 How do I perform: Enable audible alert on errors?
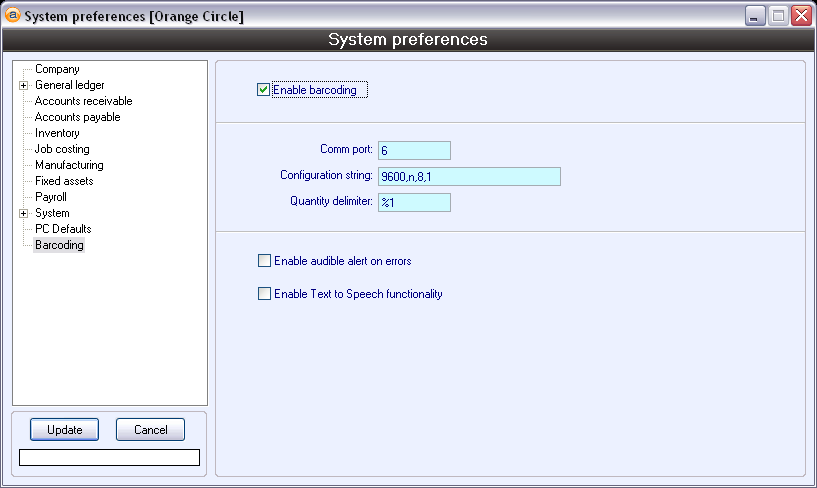click(x=264, y=261)
